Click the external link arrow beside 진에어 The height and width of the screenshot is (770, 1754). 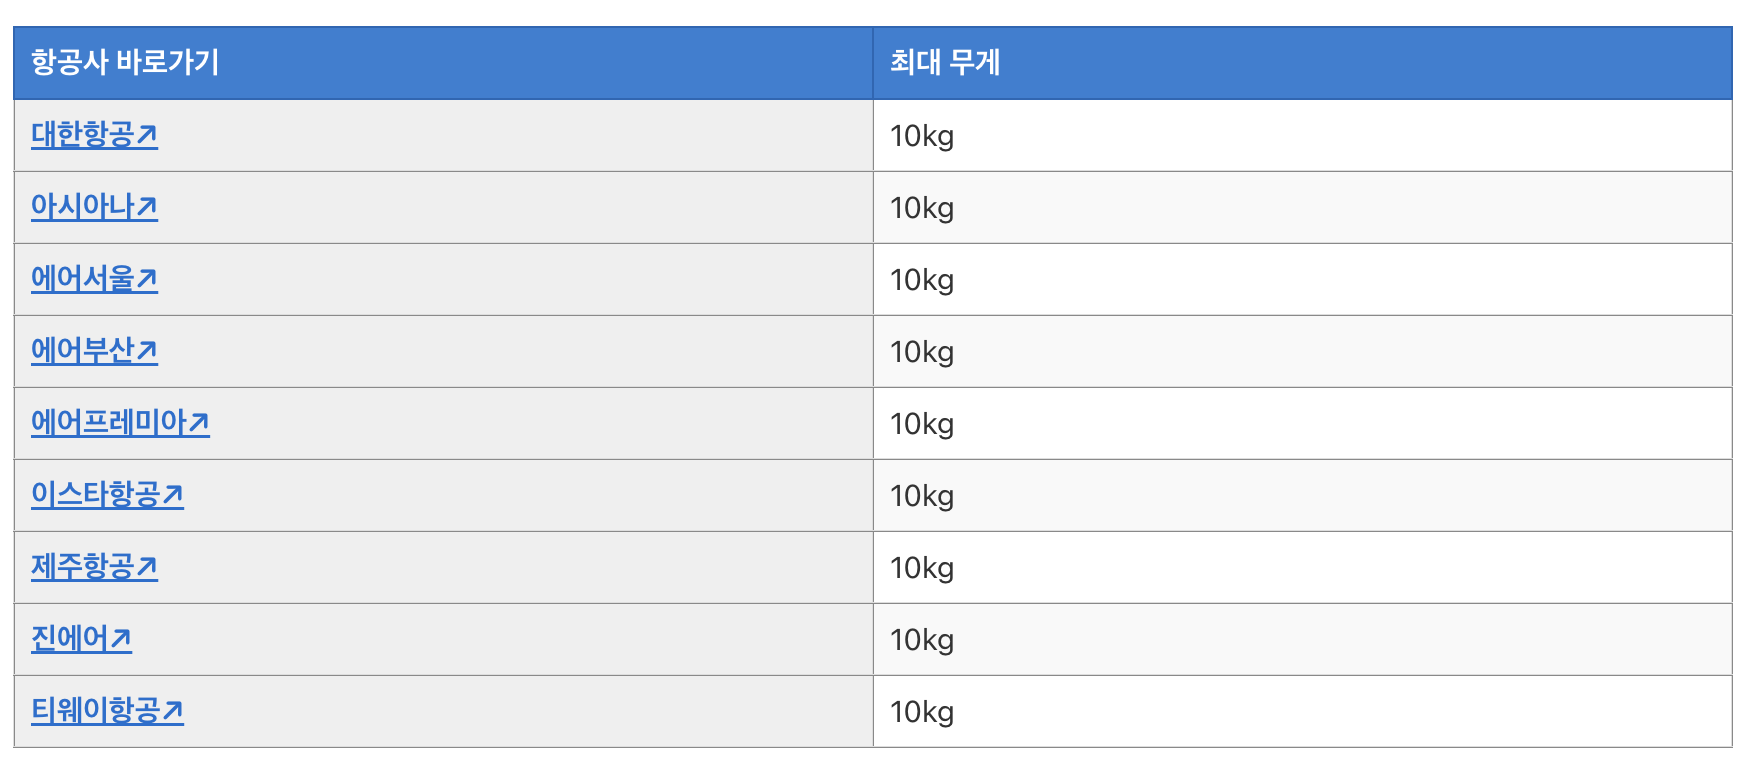click(122, 636)
